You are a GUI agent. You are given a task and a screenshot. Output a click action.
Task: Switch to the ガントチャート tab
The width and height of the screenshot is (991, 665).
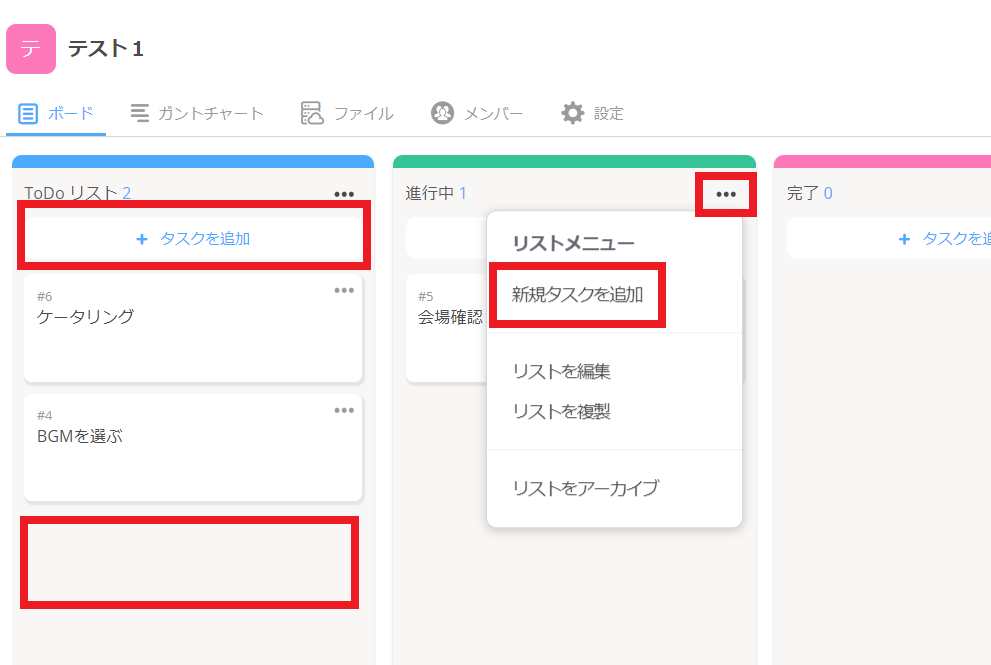[x=210, y=113]
